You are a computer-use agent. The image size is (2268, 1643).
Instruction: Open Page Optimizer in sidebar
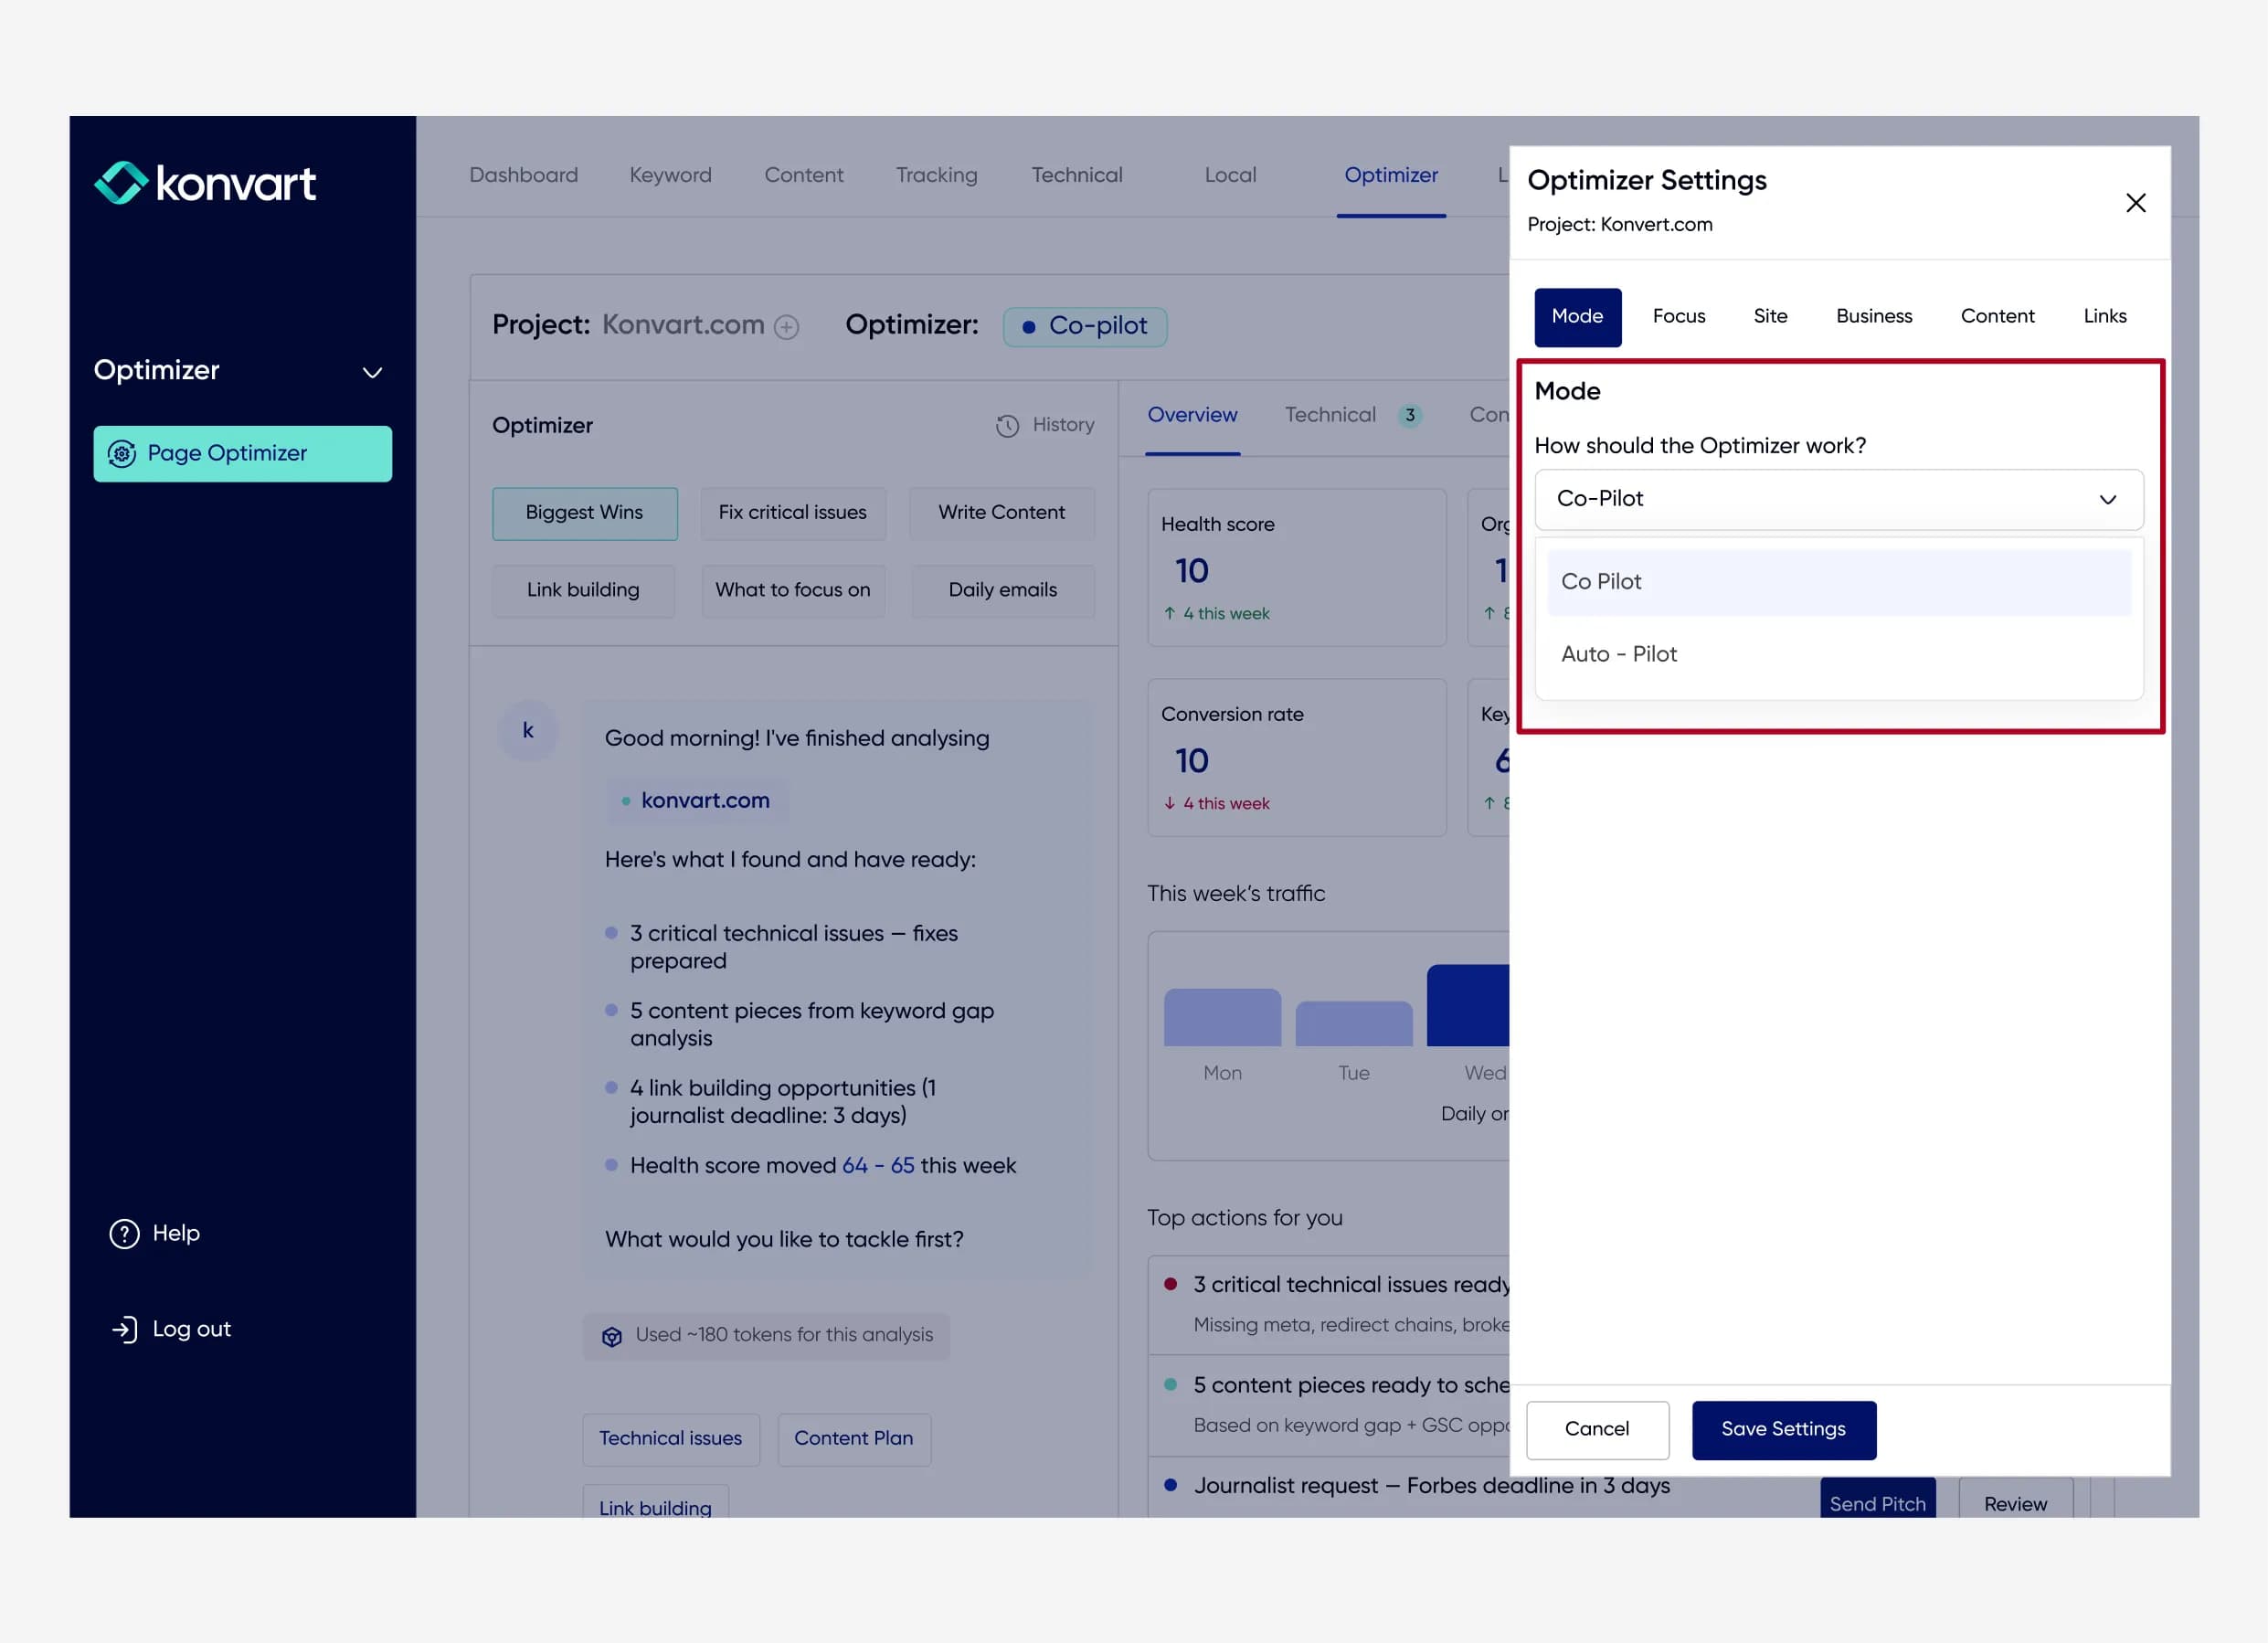(x=242, y=454)
